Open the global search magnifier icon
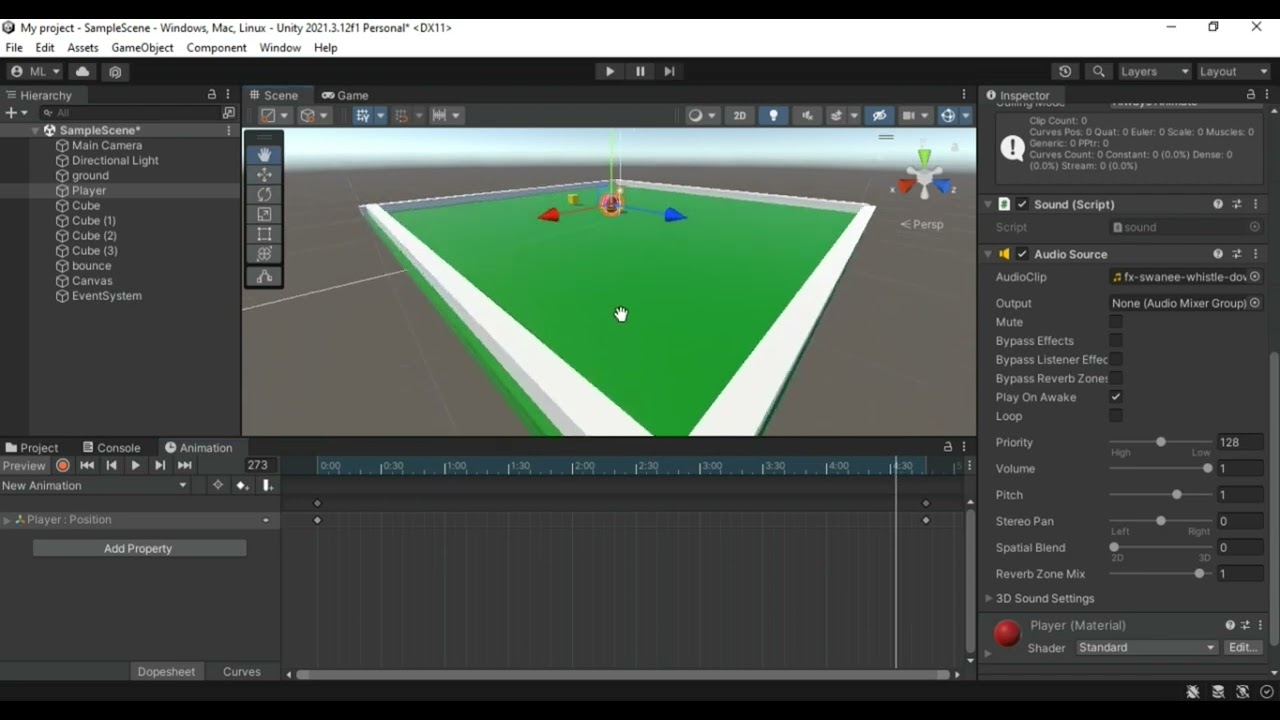1280x720 pixels. 1099,72
